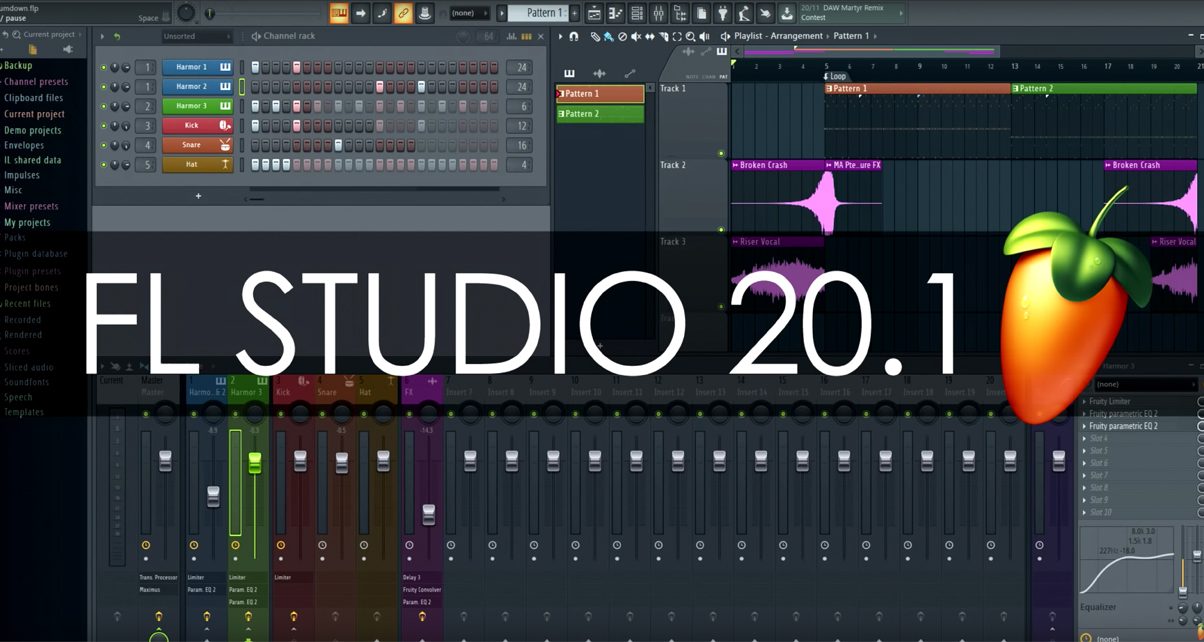Mute the Harmor 1 channel LED
1204x642 pixels.
(x=103, y=68)
